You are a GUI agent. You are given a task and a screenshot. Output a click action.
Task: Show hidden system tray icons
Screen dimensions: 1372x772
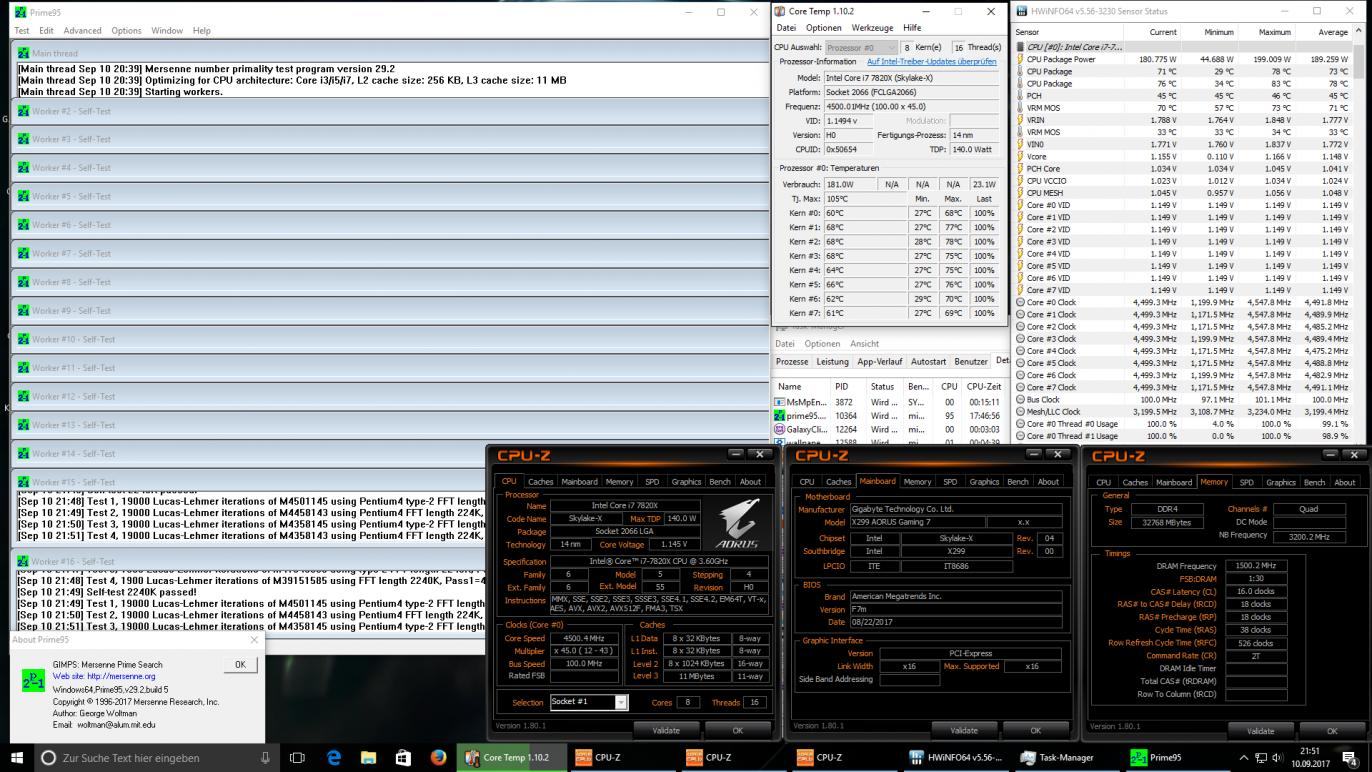1244,757
